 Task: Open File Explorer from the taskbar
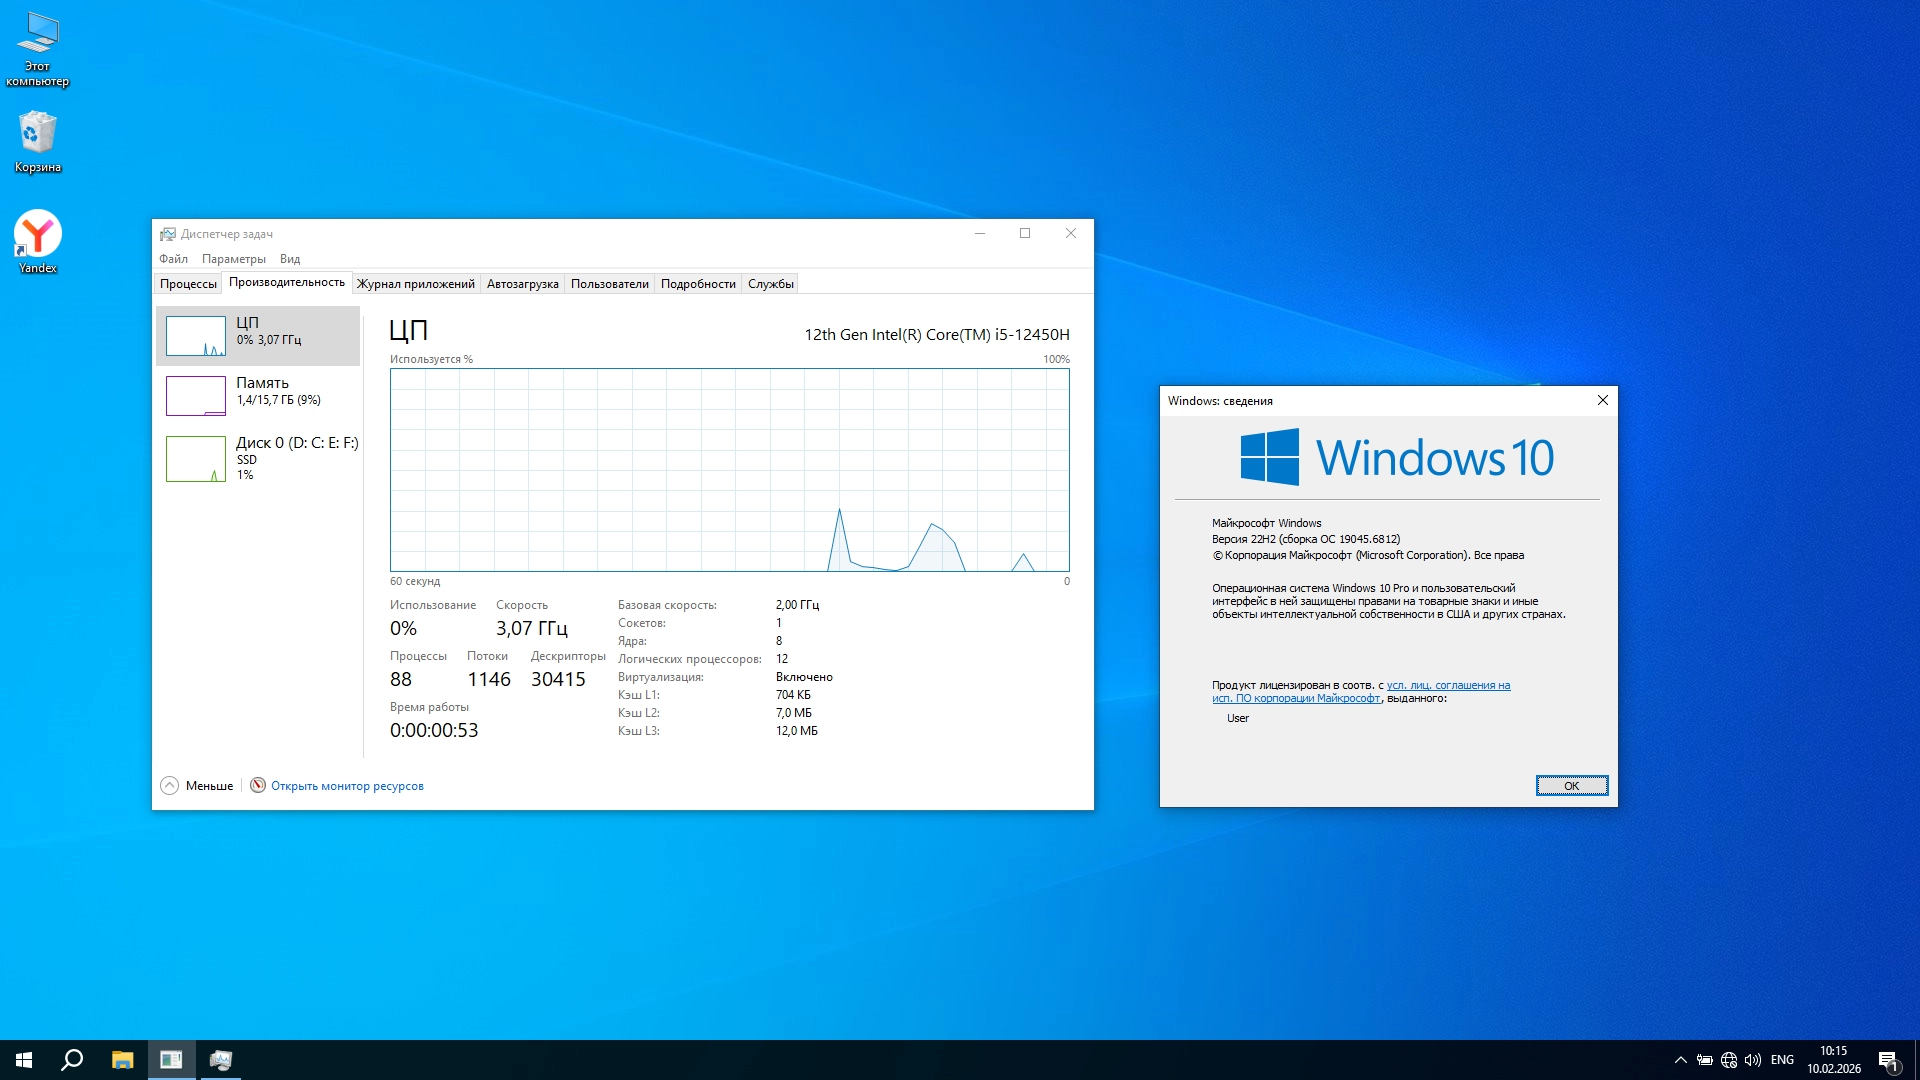(x=122, y=1060)
